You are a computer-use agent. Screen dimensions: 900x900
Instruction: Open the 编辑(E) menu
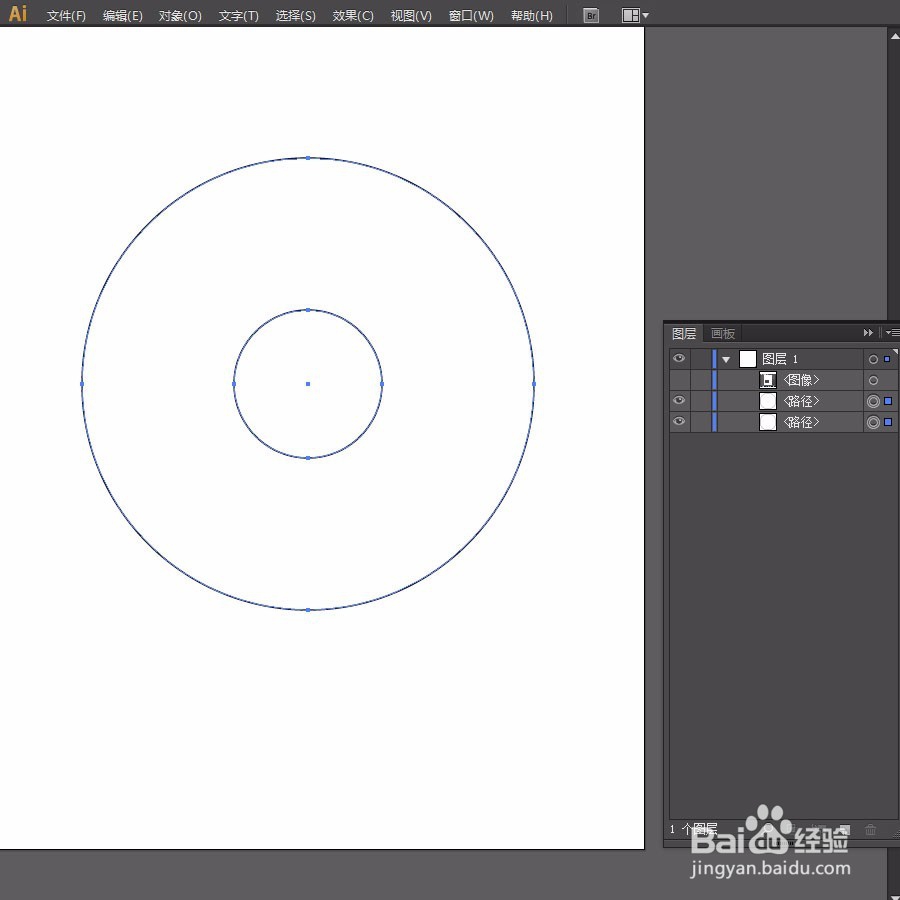point(122,15)
